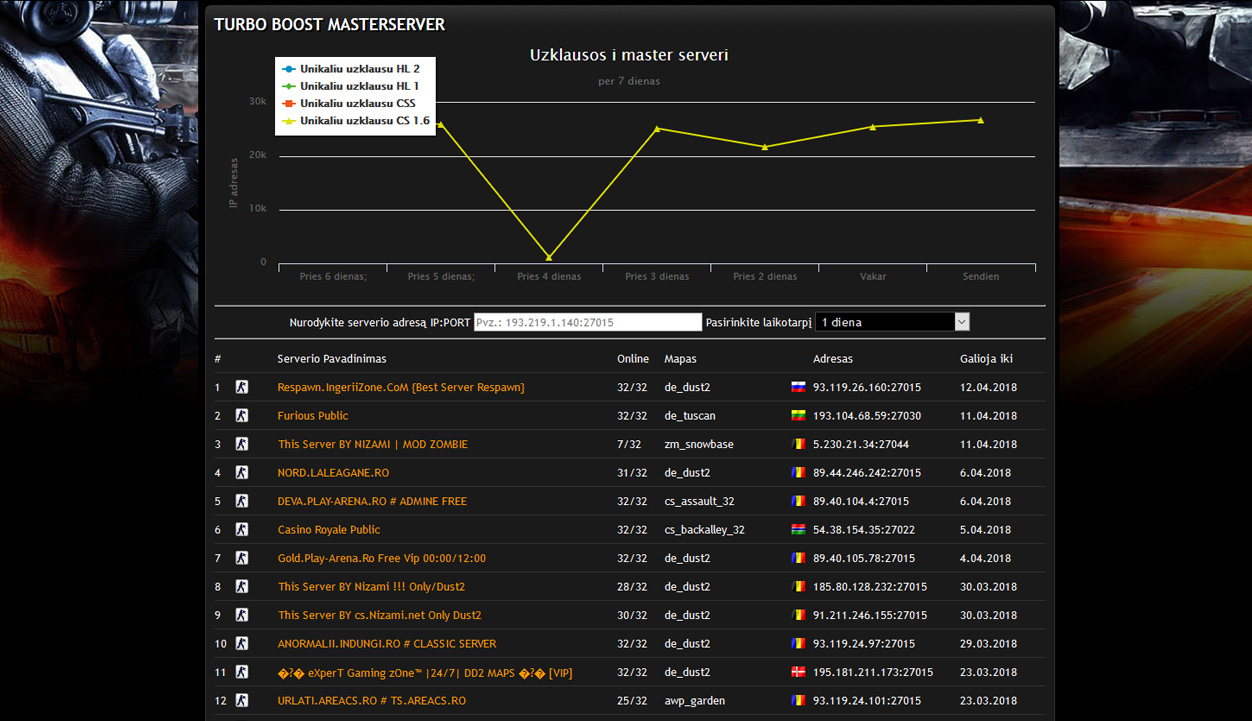This screenshot has width=1252, height=721.
Task: Open the time period dropdown showing 1 diena
Action: [x=892, y=322]
